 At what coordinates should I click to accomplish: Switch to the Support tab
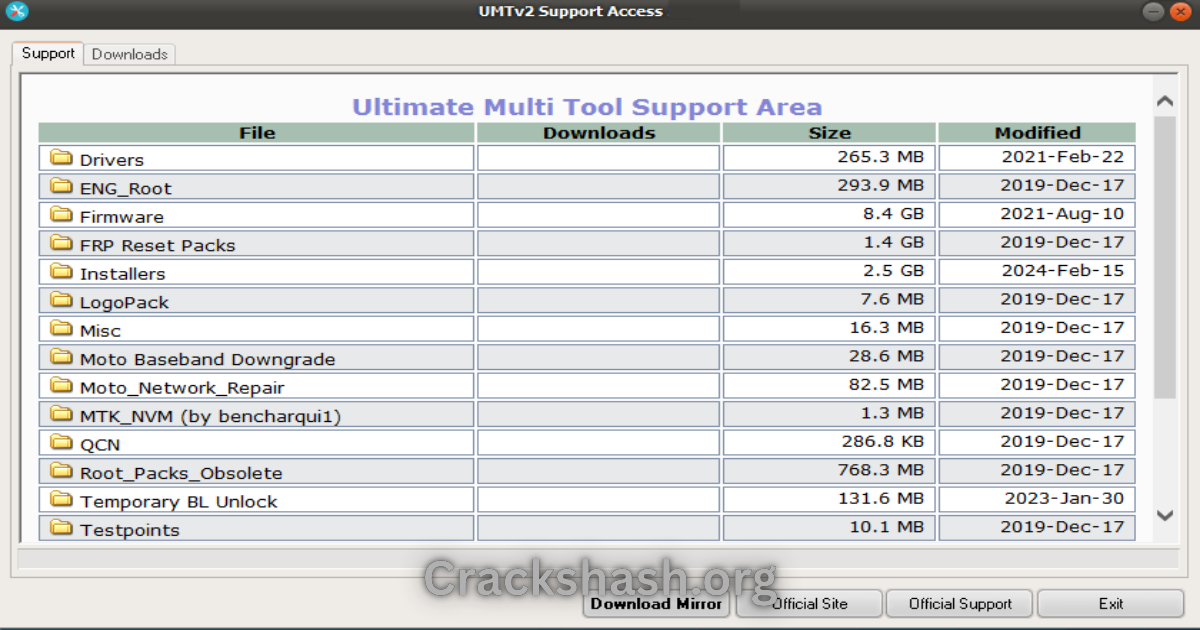[48, 54]
